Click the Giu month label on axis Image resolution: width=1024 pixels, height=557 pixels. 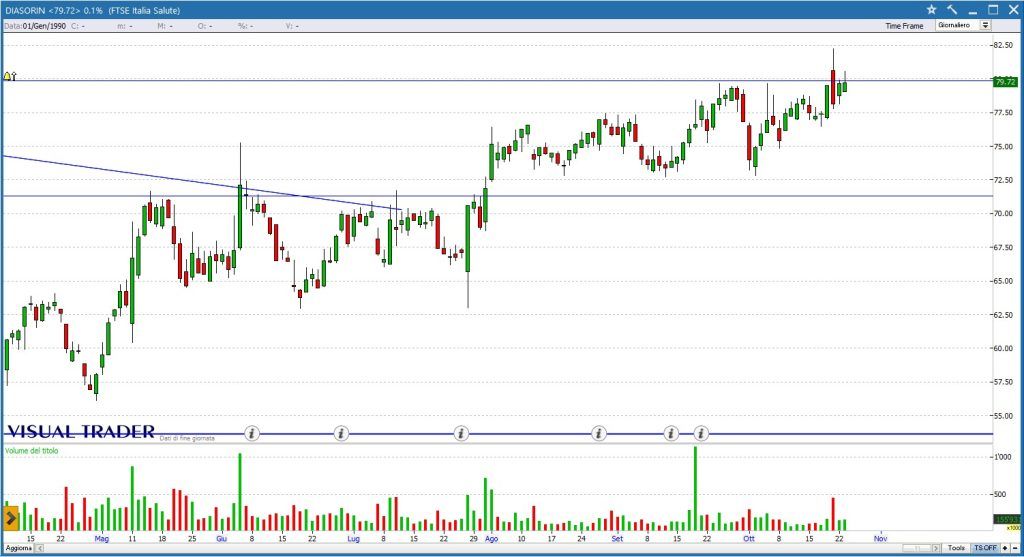[221, 539]
